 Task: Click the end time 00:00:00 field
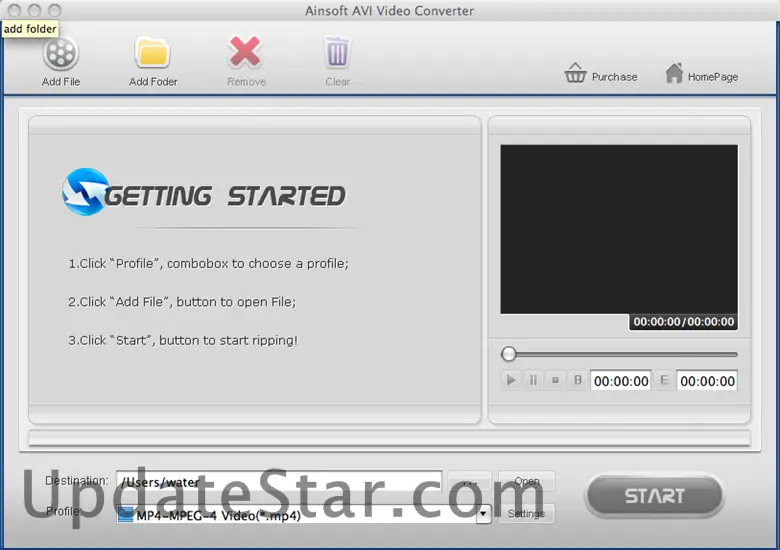coord(707,381)
